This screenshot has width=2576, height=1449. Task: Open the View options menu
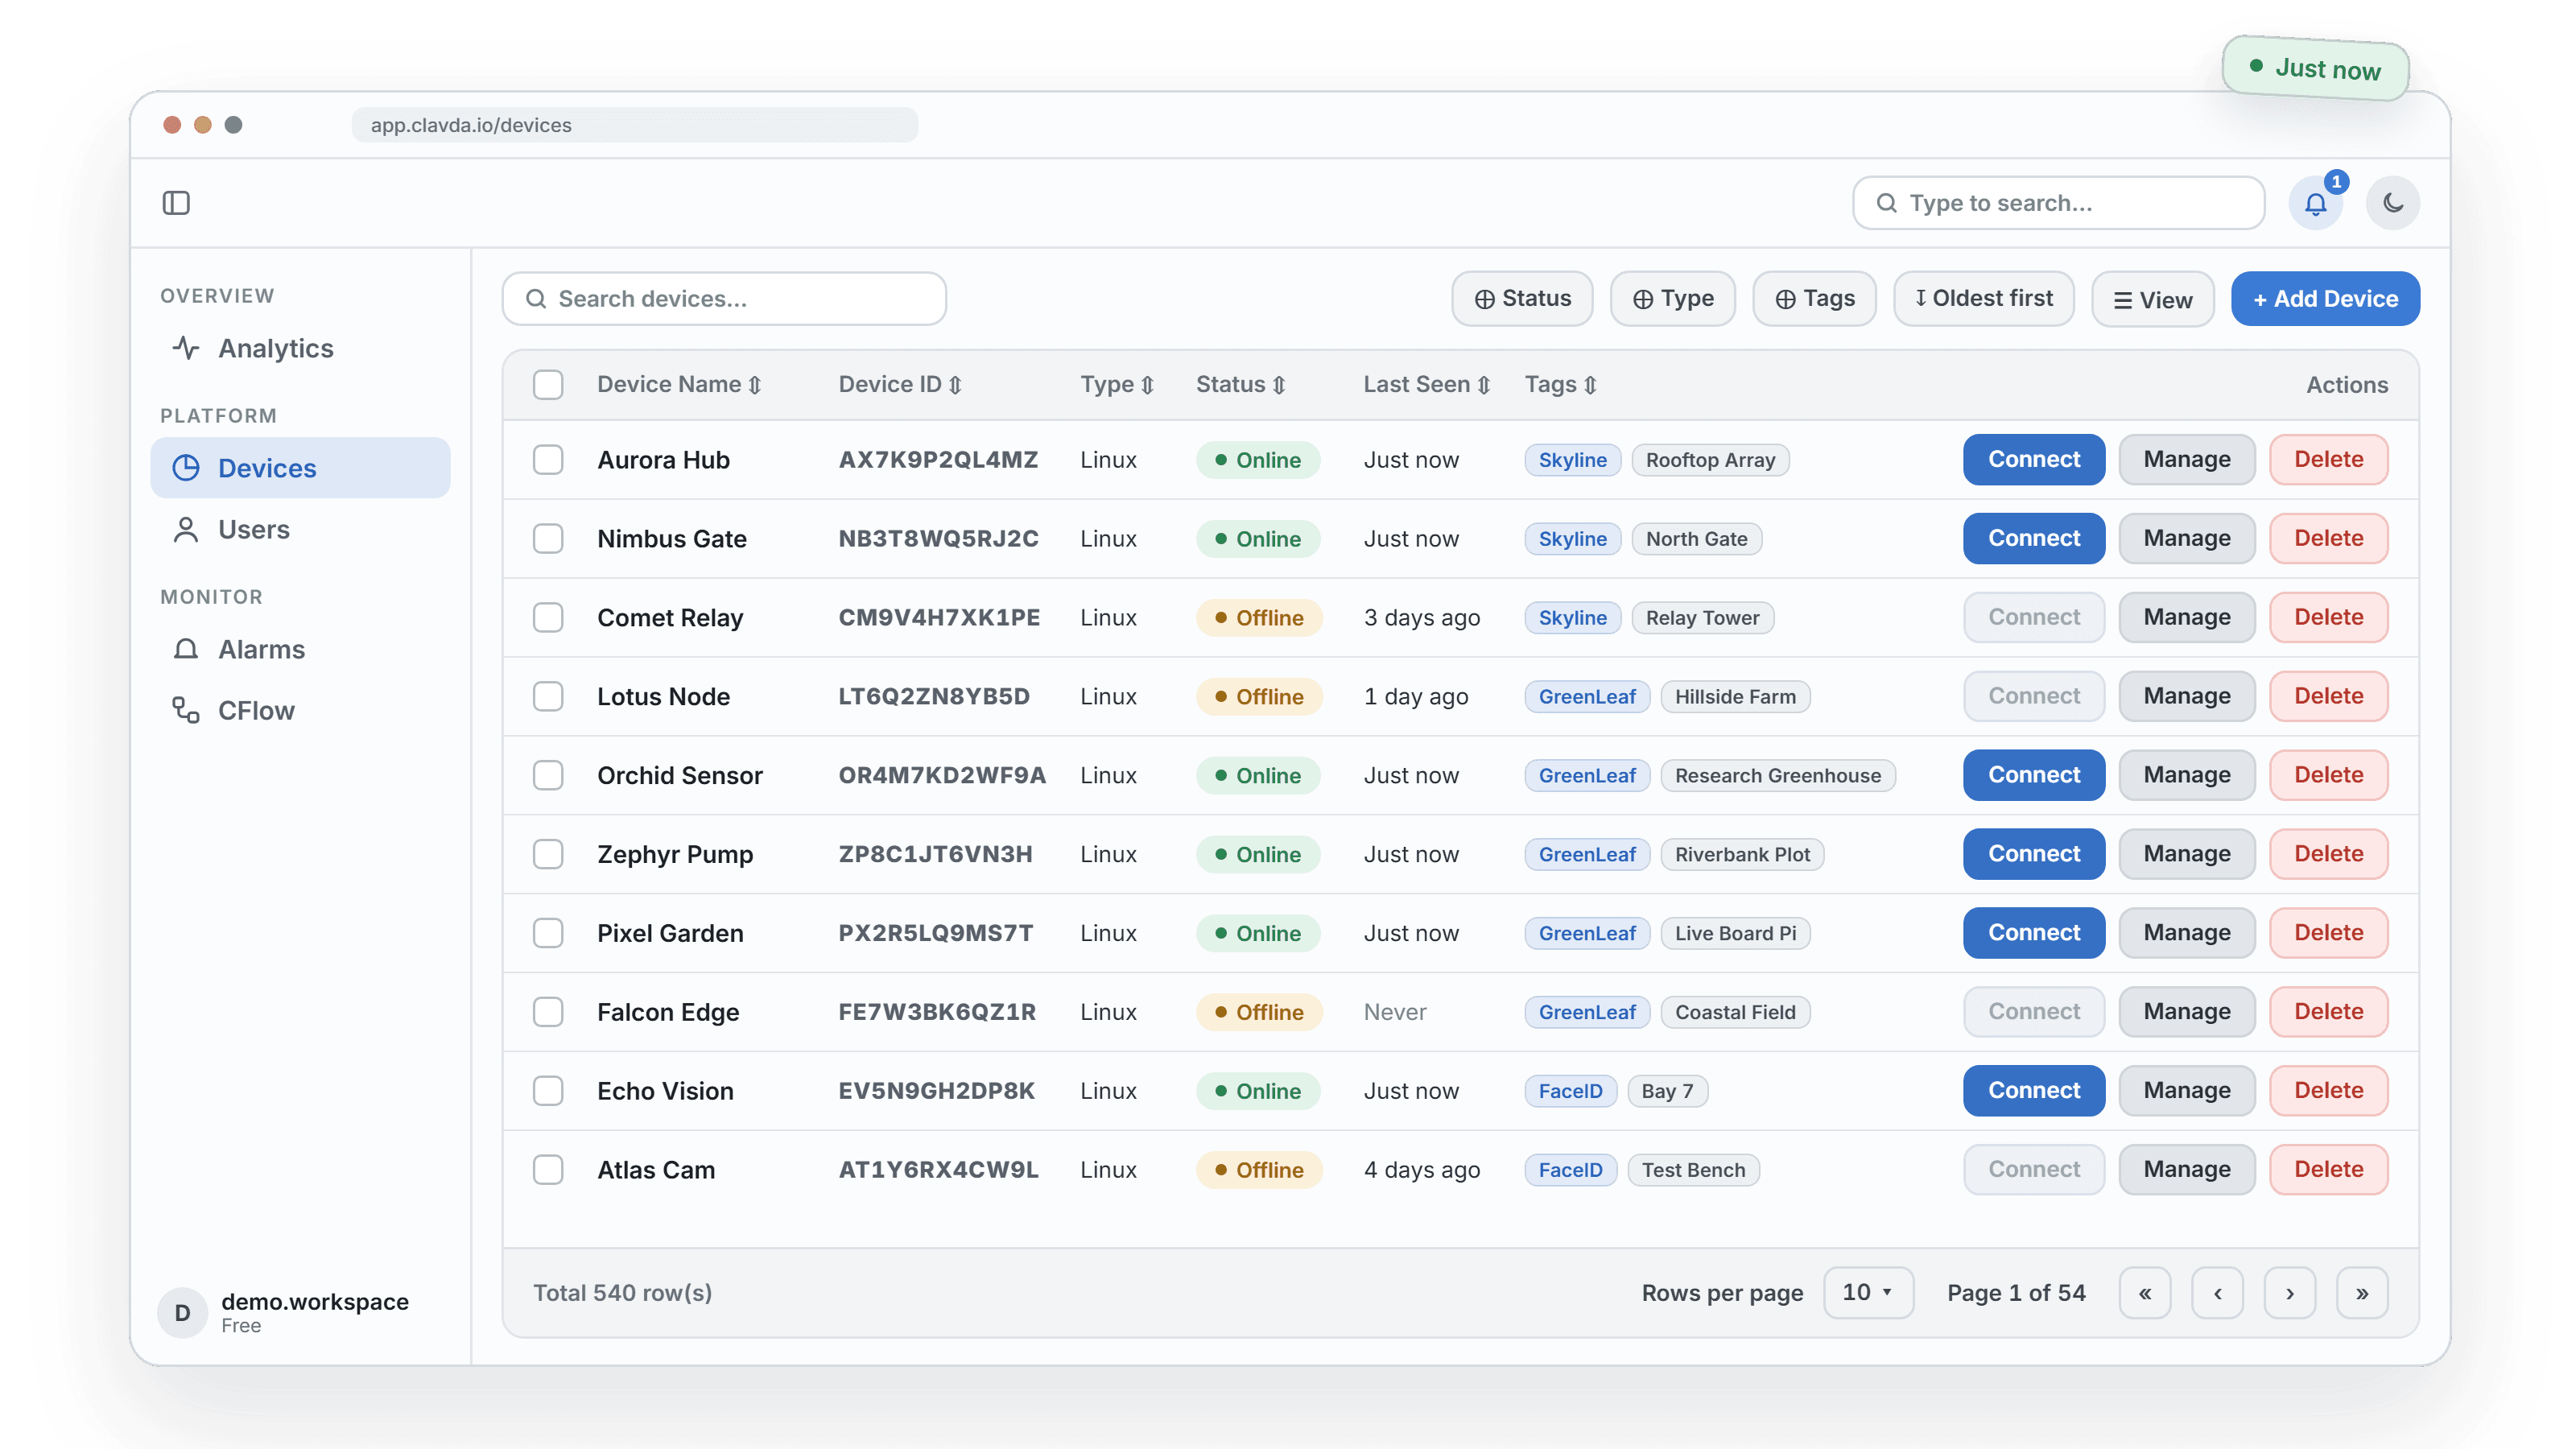2152,300
